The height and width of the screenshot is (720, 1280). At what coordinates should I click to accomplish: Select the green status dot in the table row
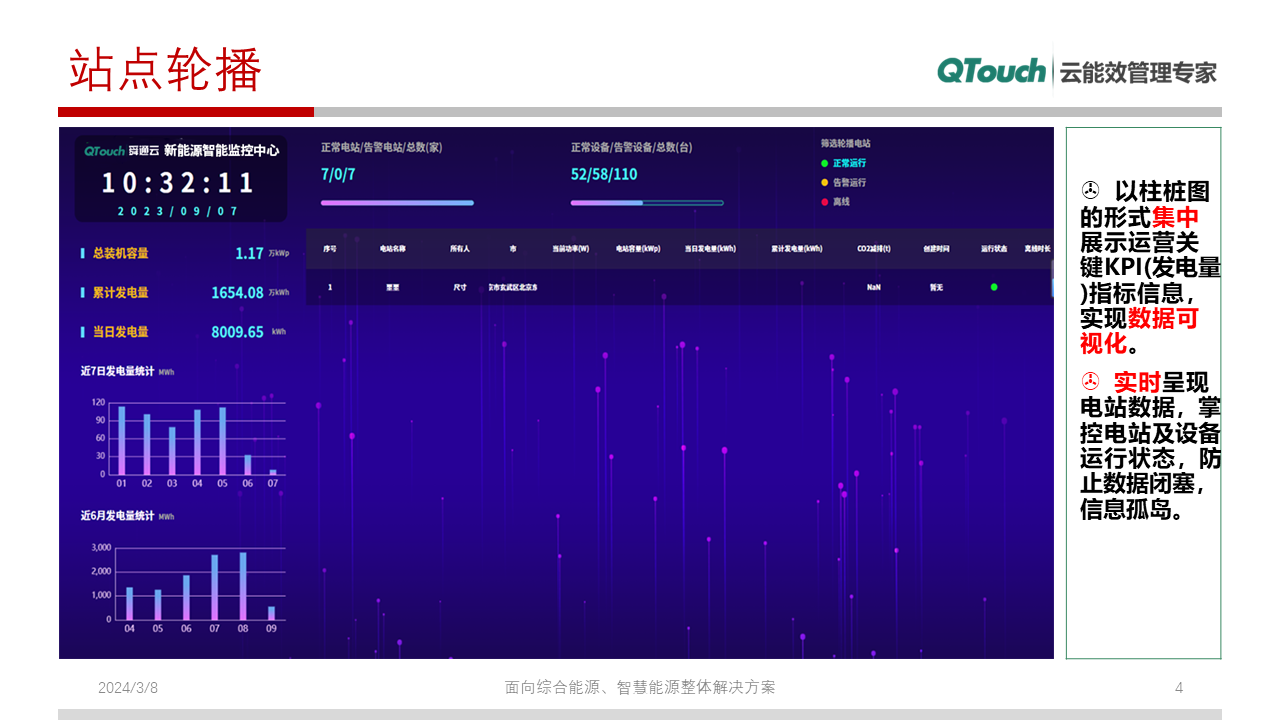pos(992,287)
